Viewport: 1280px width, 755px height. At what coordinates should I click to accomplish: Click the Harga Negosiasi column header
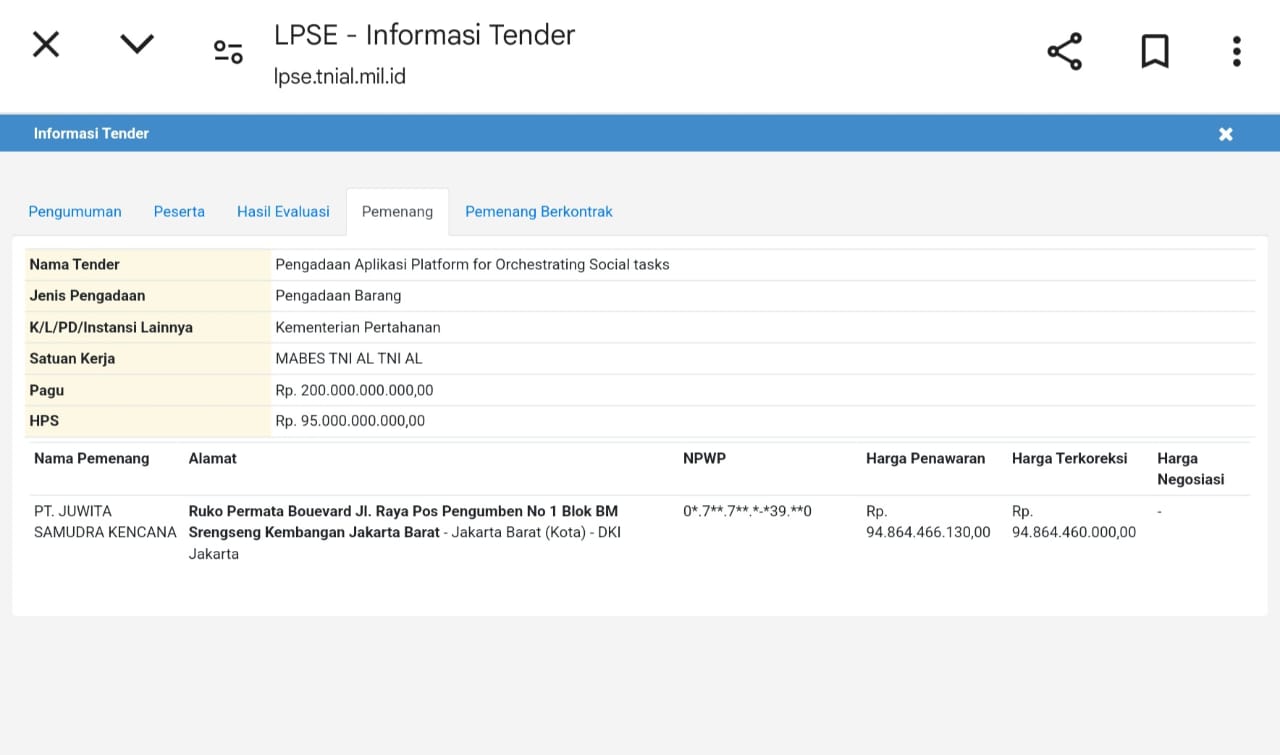(x=1190, y=469)
